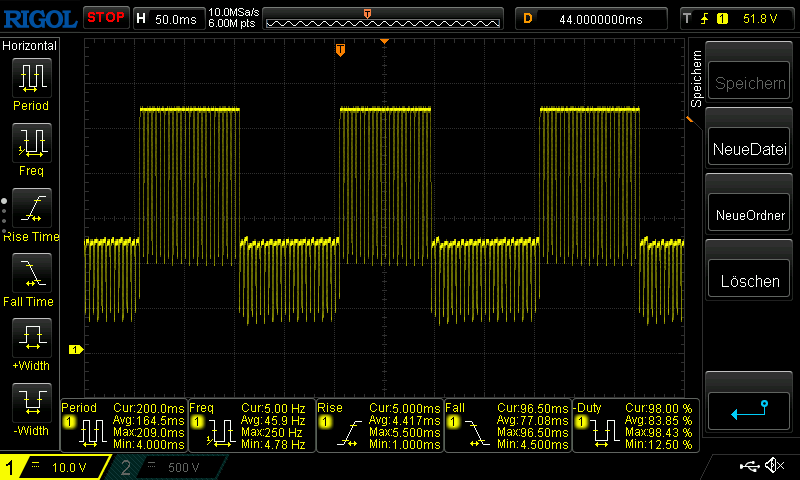Select channel 2 tab at 500 V
The image size is (800, 480).
click(168, 467)
